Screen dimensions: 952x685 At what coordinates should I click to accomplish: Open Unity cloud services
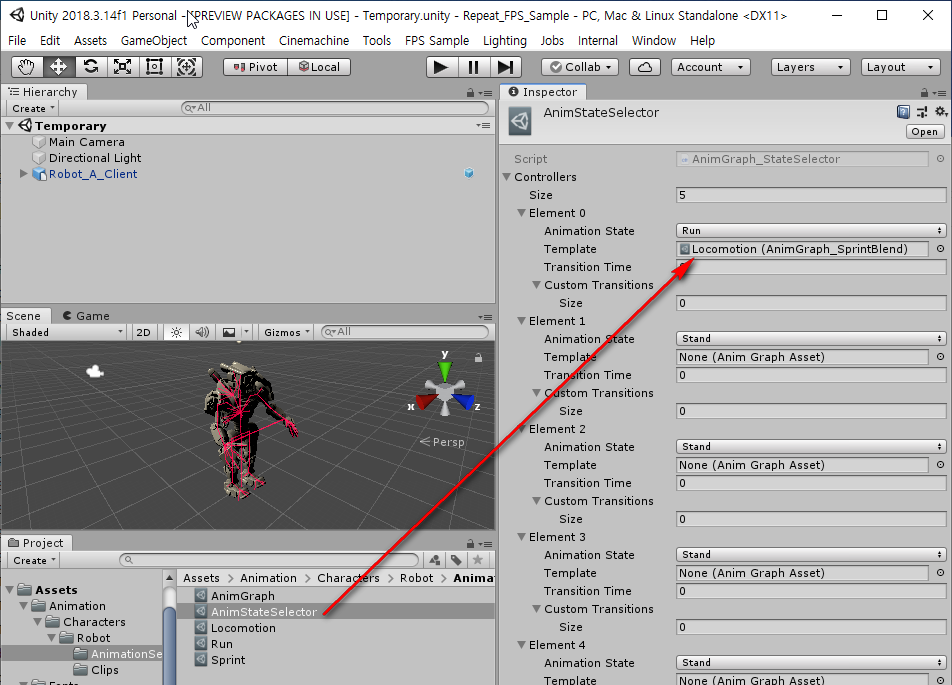point(645,67)
